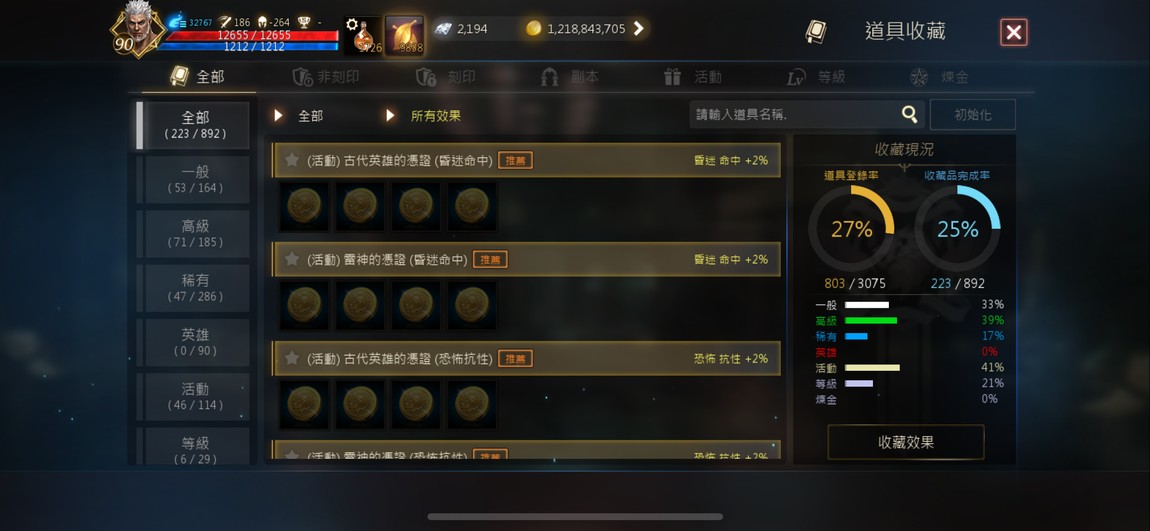
Task: Tap the blue diamond currency icon
Action: 442,29
